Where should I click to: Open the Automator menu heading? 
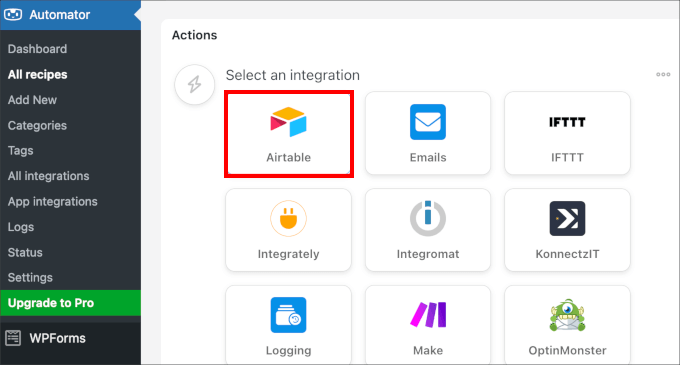coord(59,15)
